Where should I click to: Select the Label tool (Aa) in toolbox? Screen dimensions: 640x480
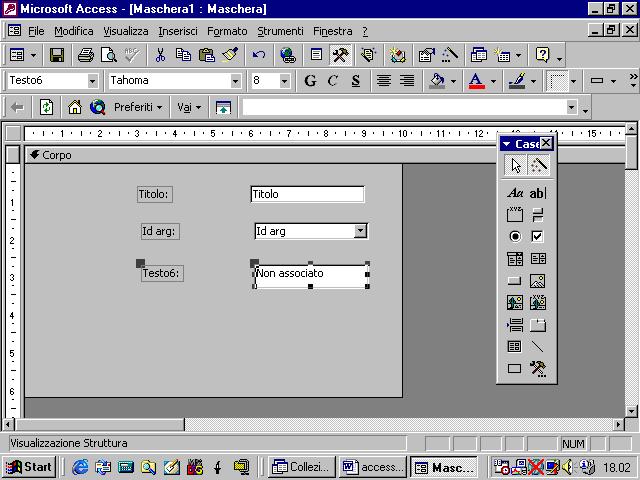[x=515, y=193]
